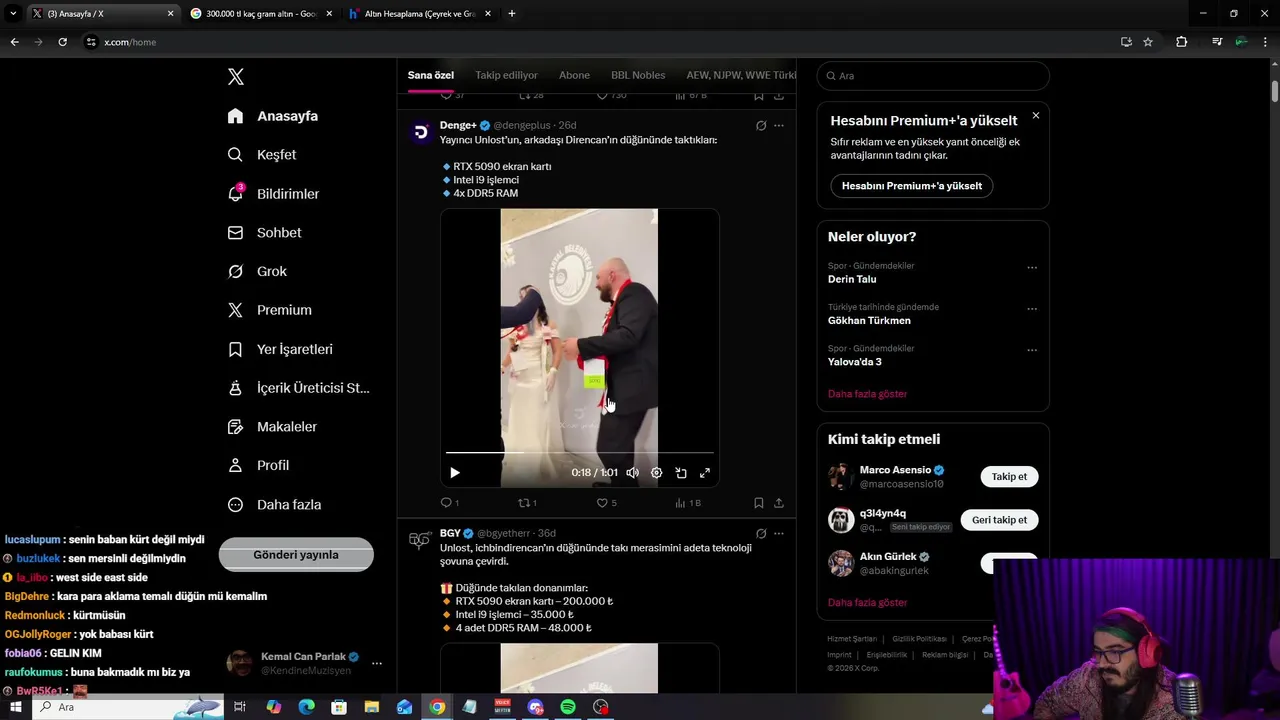Open video settings gear icon
The width and height of the screenshot is (1280, 720).
point(656,473)
